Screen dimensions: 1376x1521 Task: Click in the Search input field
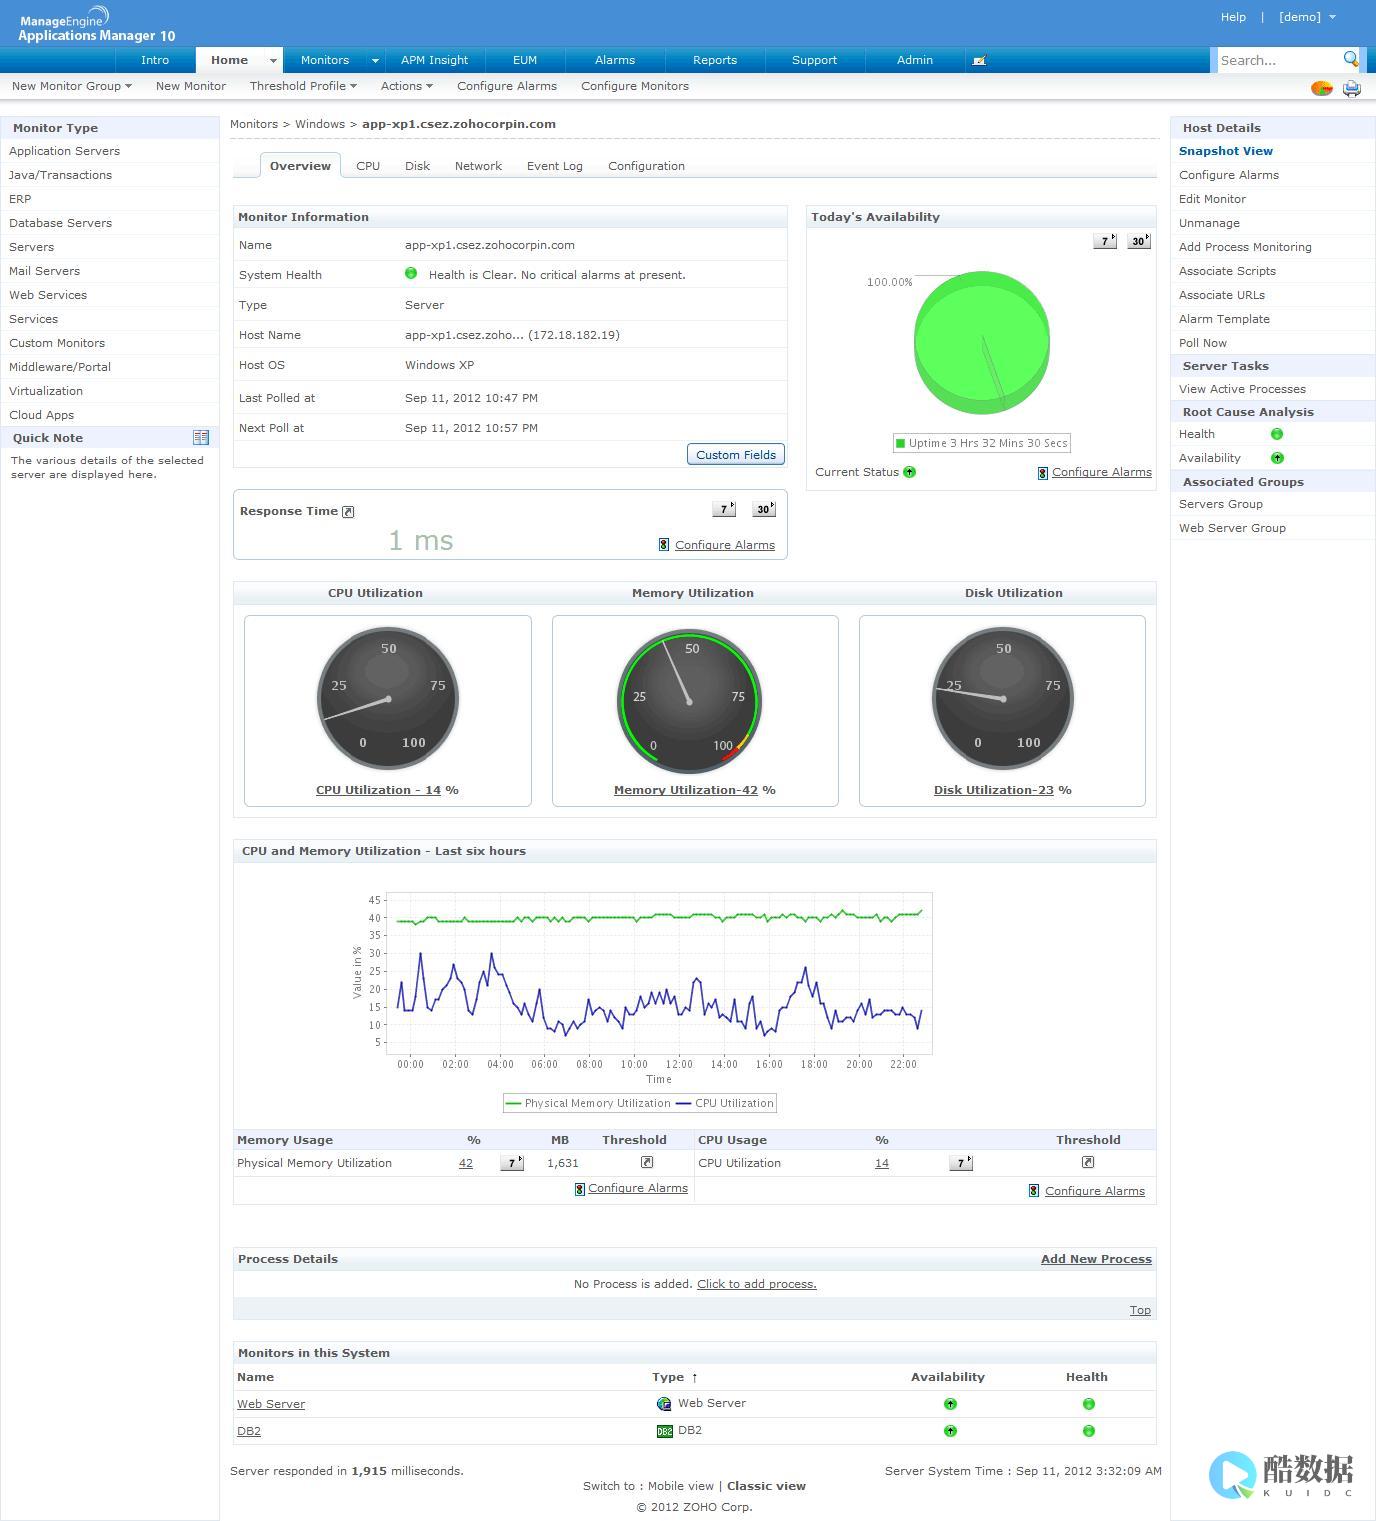click(1278, 60)
